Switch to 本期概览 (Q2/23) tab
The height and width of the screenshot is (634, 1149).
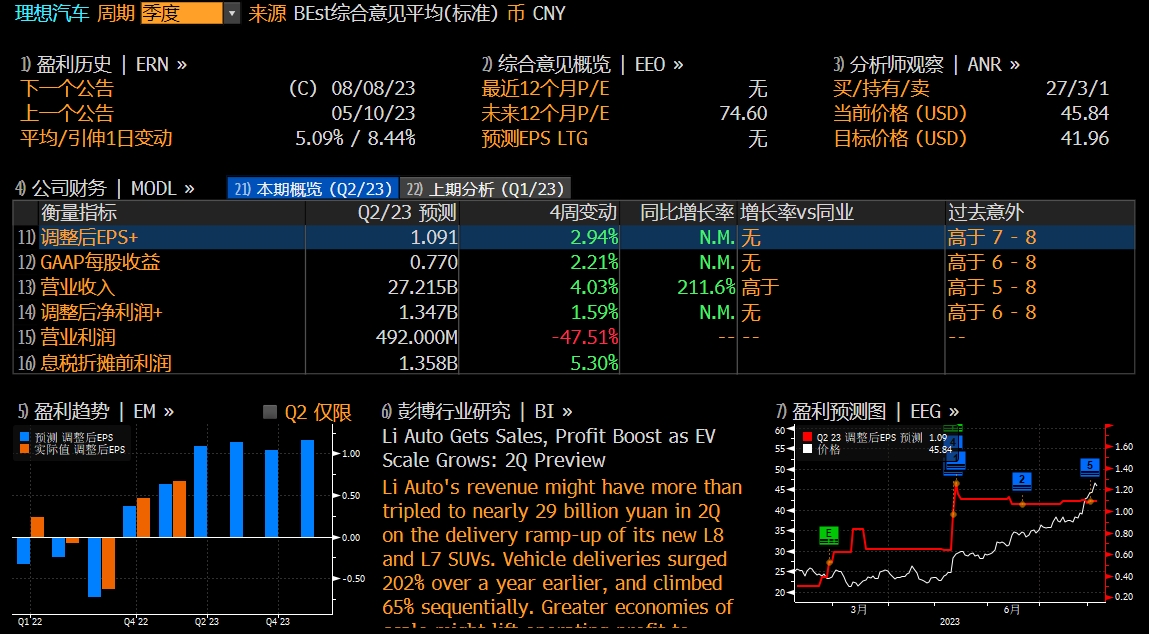(313, 188)
